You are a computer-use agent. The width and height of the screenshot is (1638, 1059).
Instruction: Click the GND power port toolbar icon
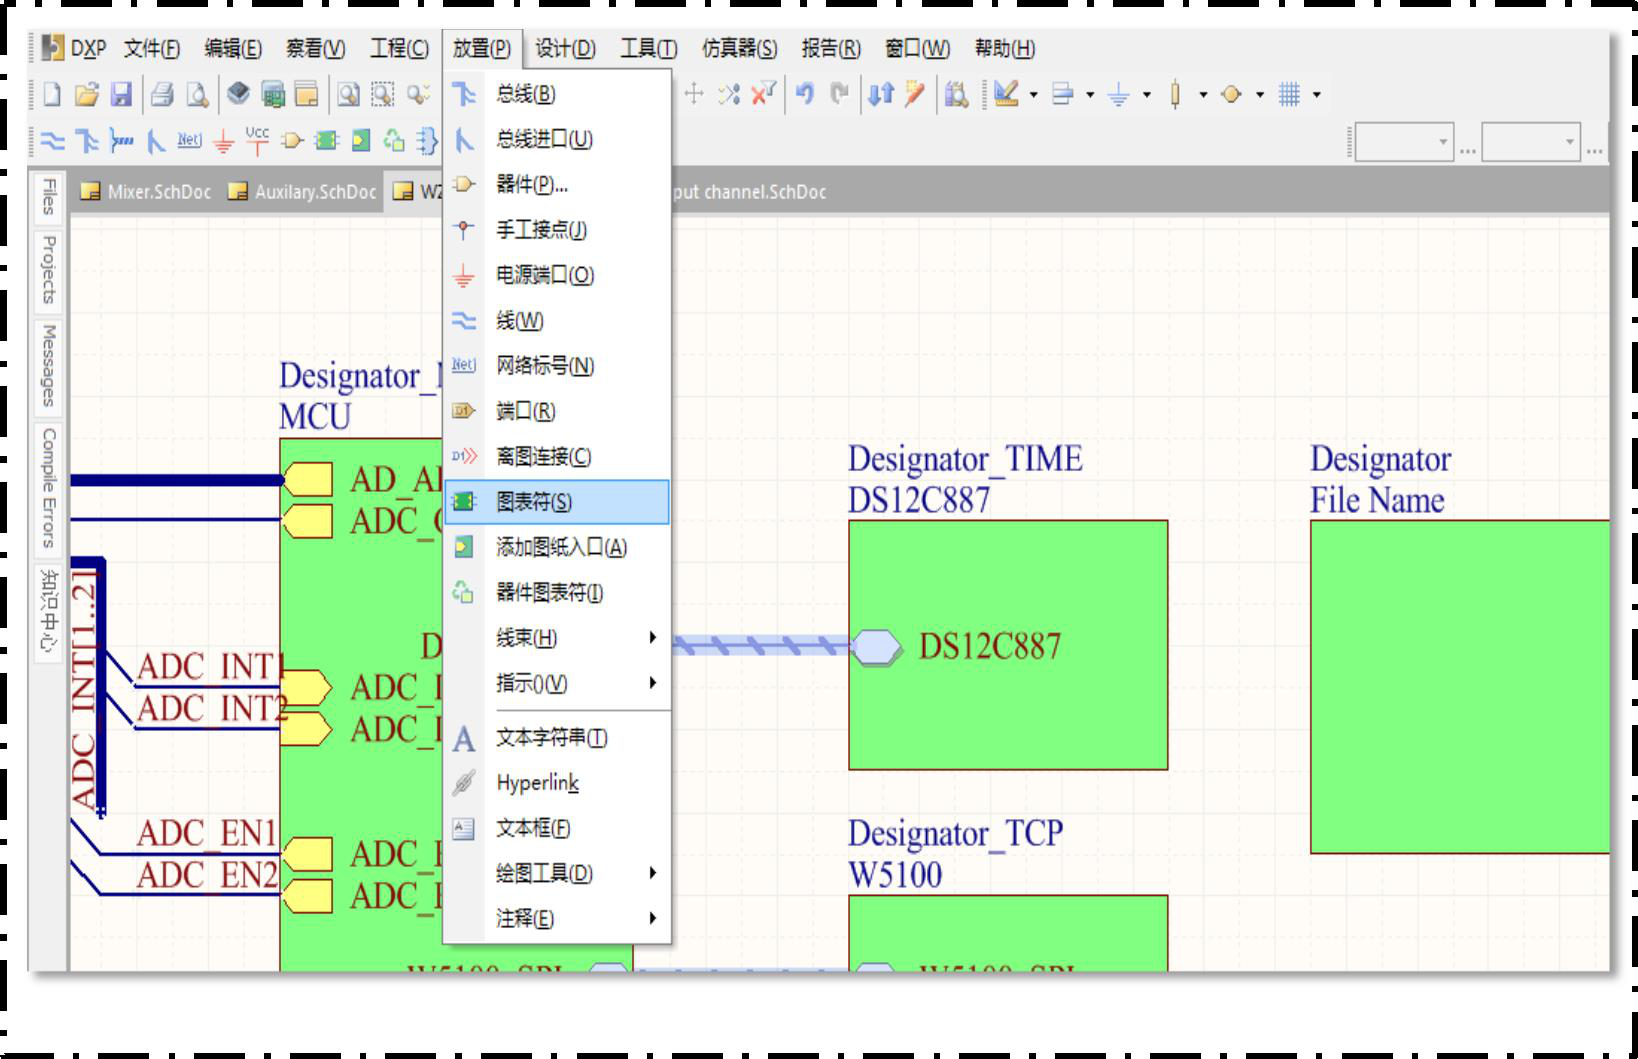click(224, 142)
